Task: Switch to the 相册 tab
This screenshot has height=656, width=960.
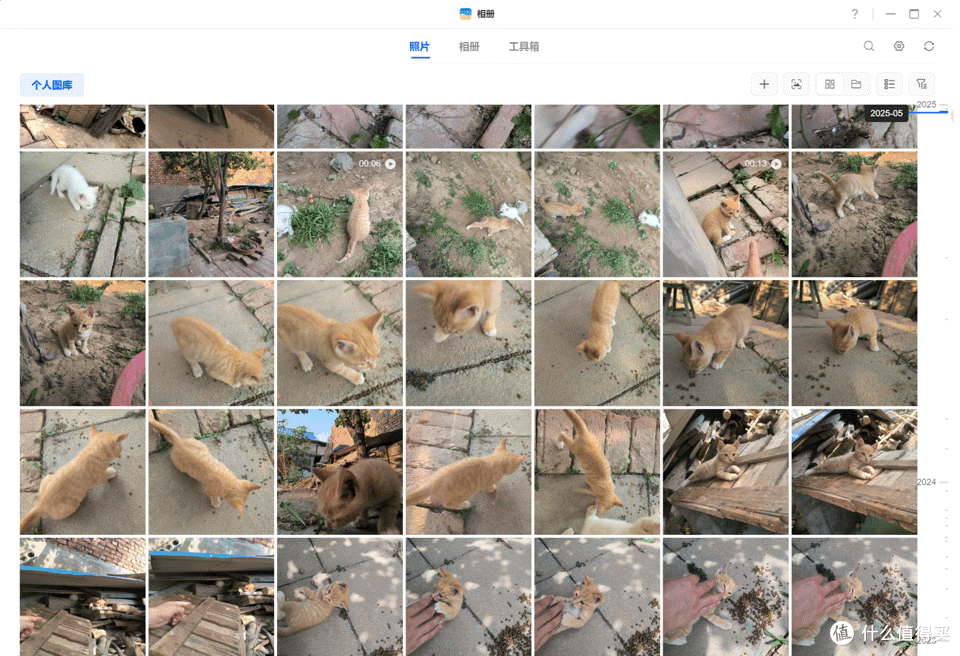Action: [x=469, y=47]
